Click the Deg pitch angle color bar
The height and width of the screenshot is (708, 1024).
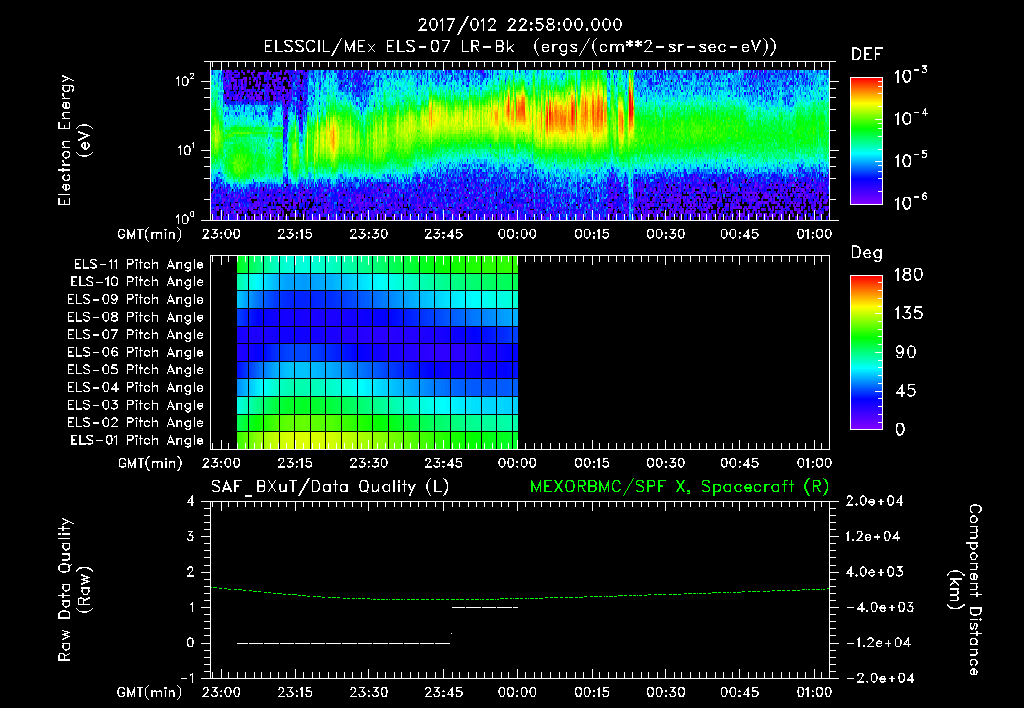866,352
